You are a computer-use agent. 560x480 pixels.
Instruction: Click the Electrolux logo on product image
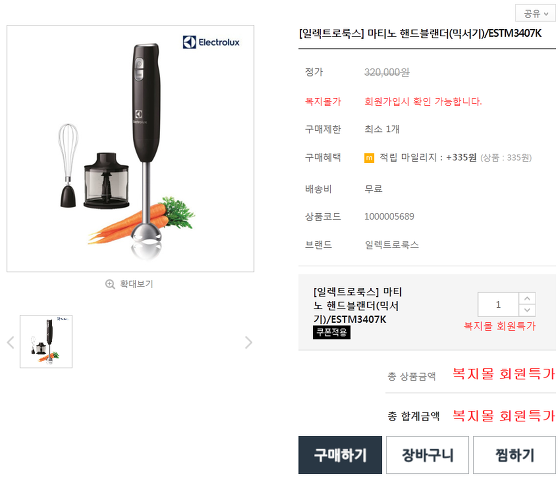point(211,42)
